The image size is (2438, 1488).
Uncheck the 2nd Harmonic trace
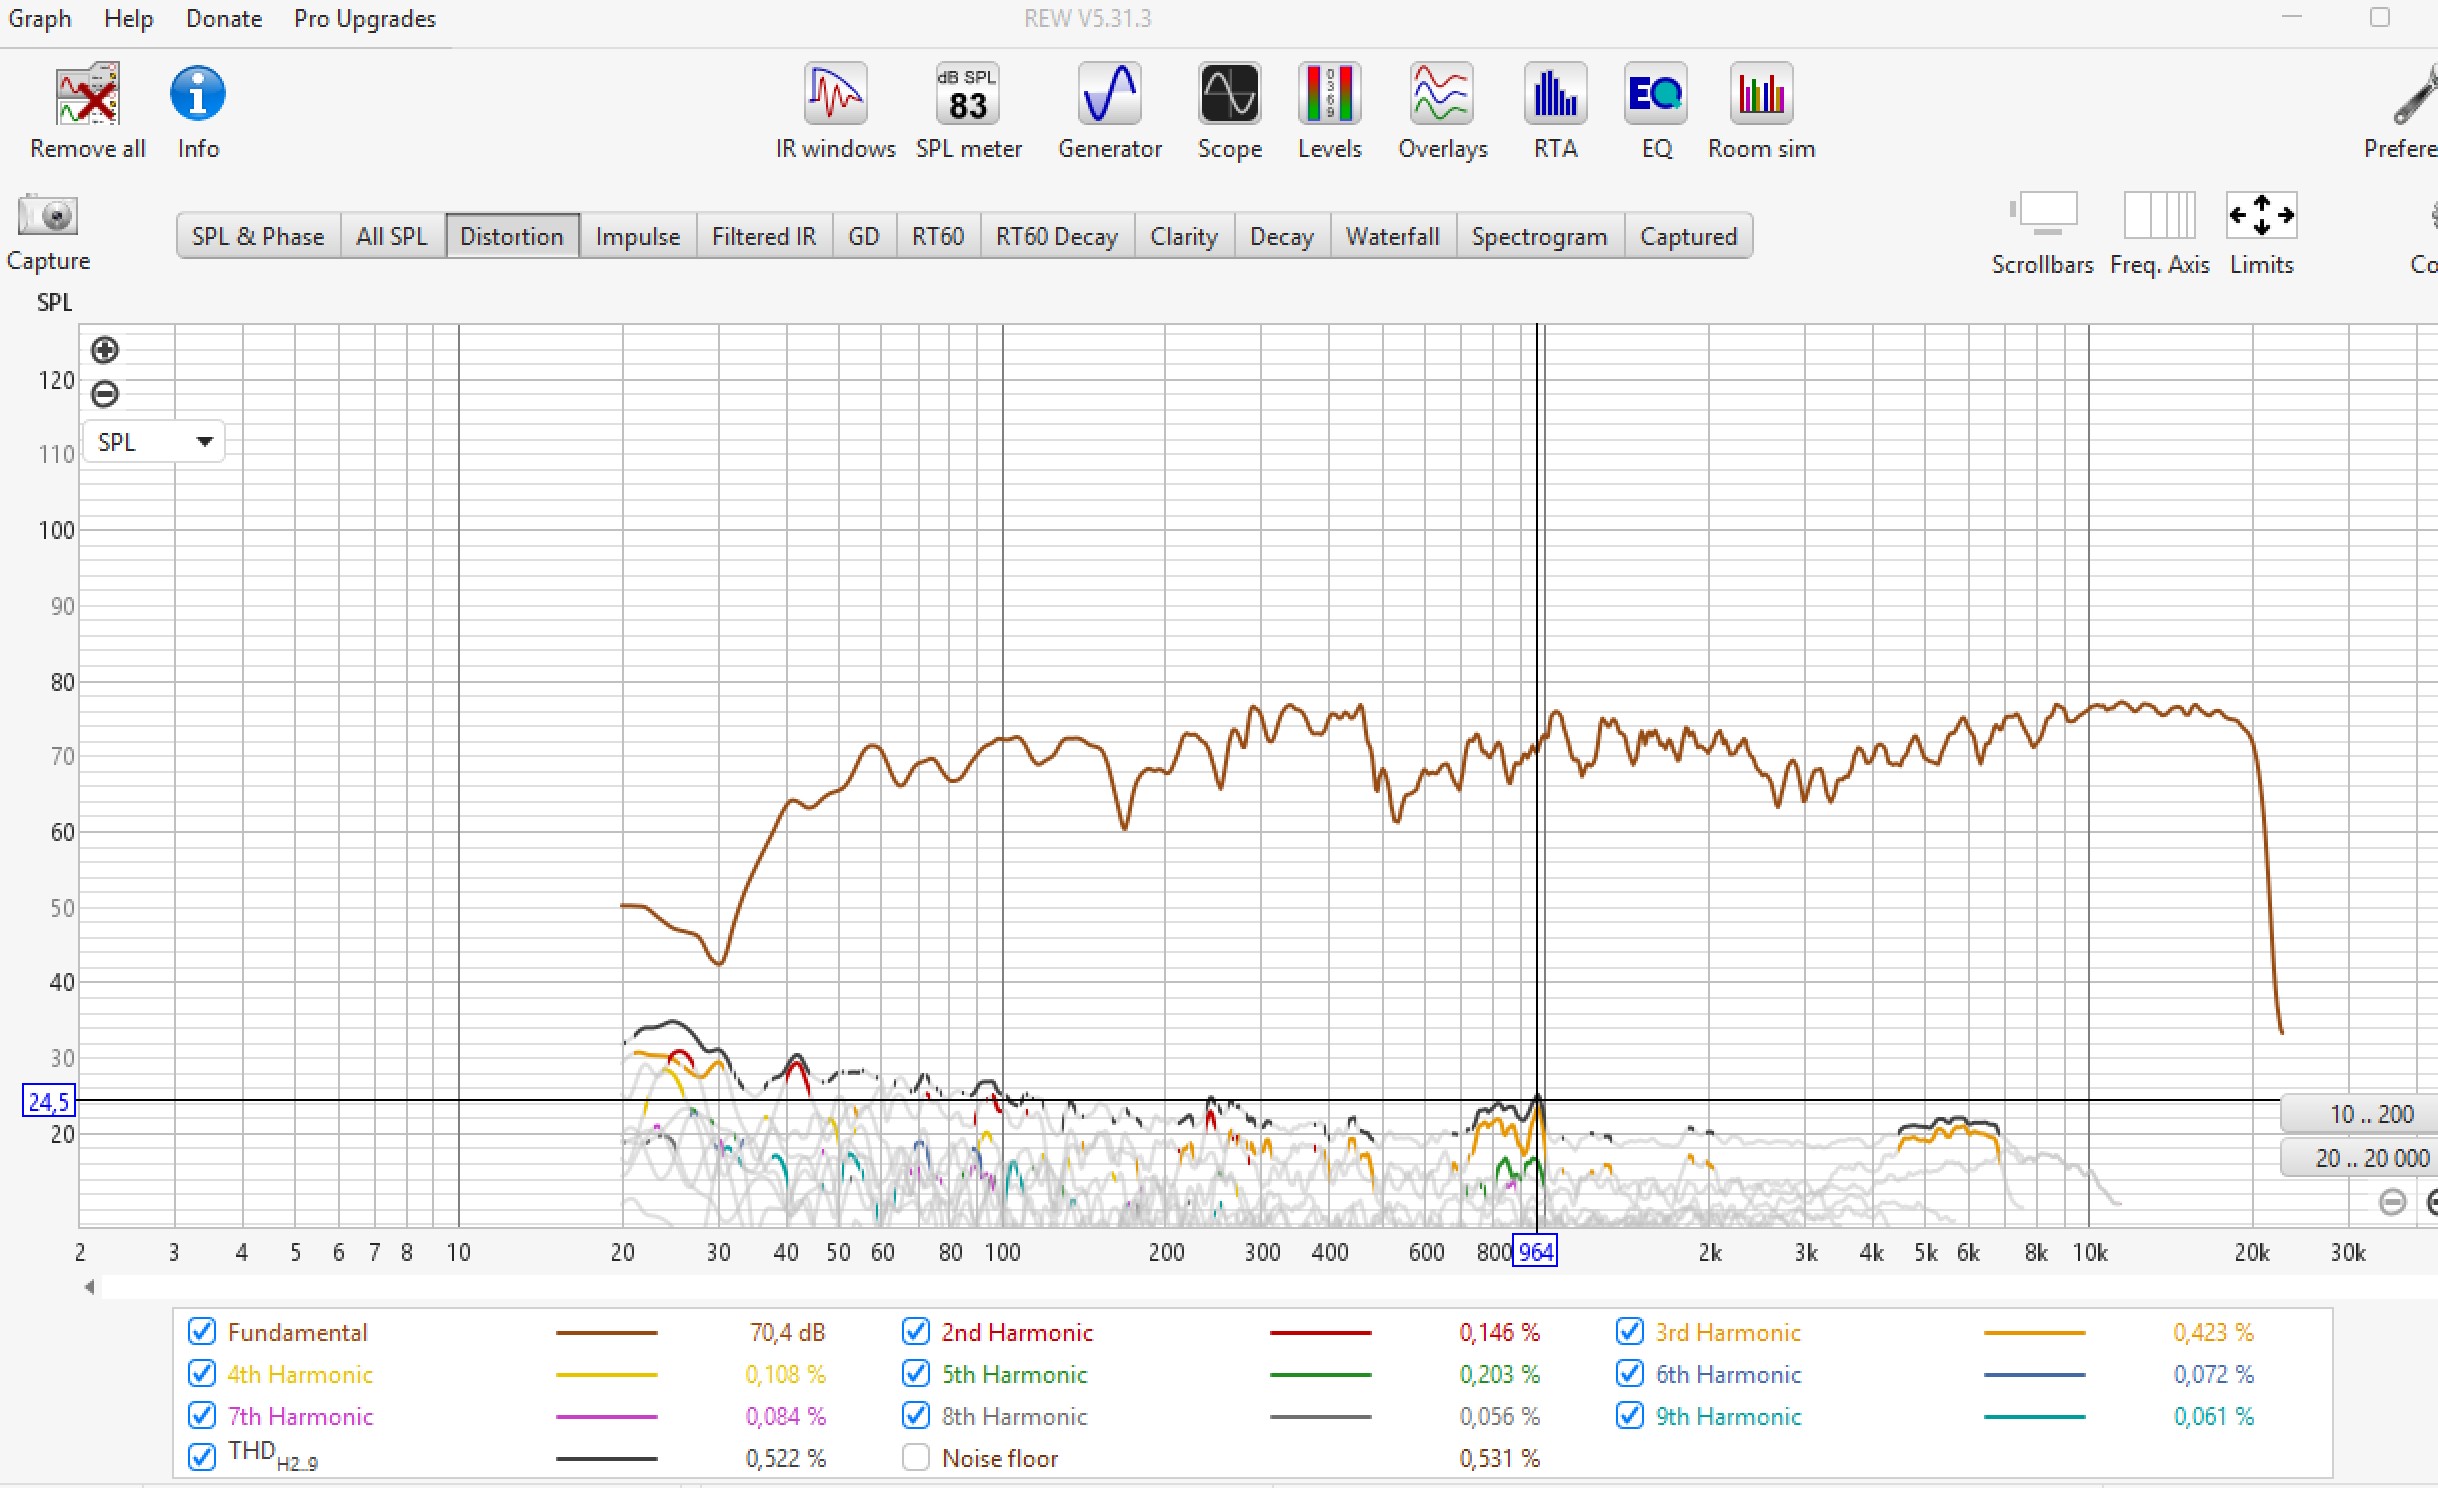coord(915,1331)
